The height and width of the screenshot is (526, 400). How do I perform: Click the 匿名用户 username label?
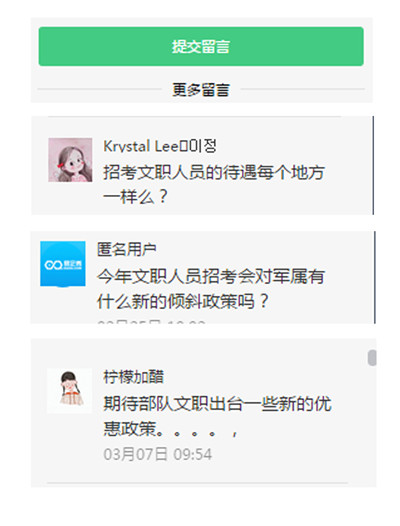tap(127, 249)
